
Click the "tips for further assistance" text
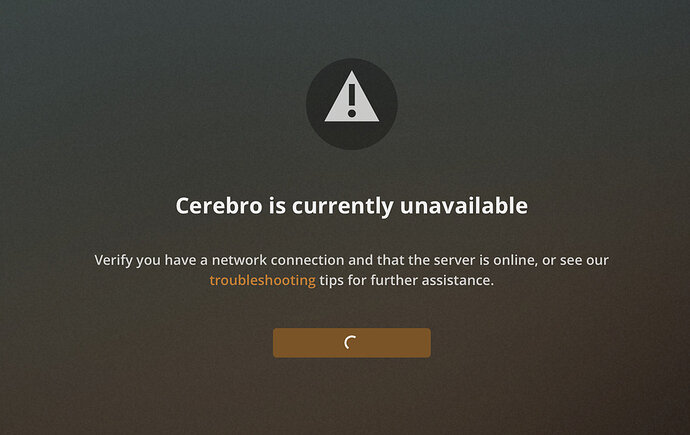point(406,280)
